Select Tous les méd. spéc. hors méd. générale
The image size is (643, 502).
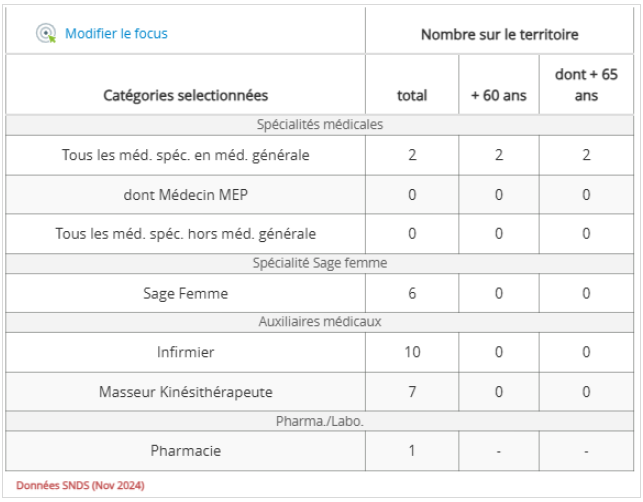(186, 234)
